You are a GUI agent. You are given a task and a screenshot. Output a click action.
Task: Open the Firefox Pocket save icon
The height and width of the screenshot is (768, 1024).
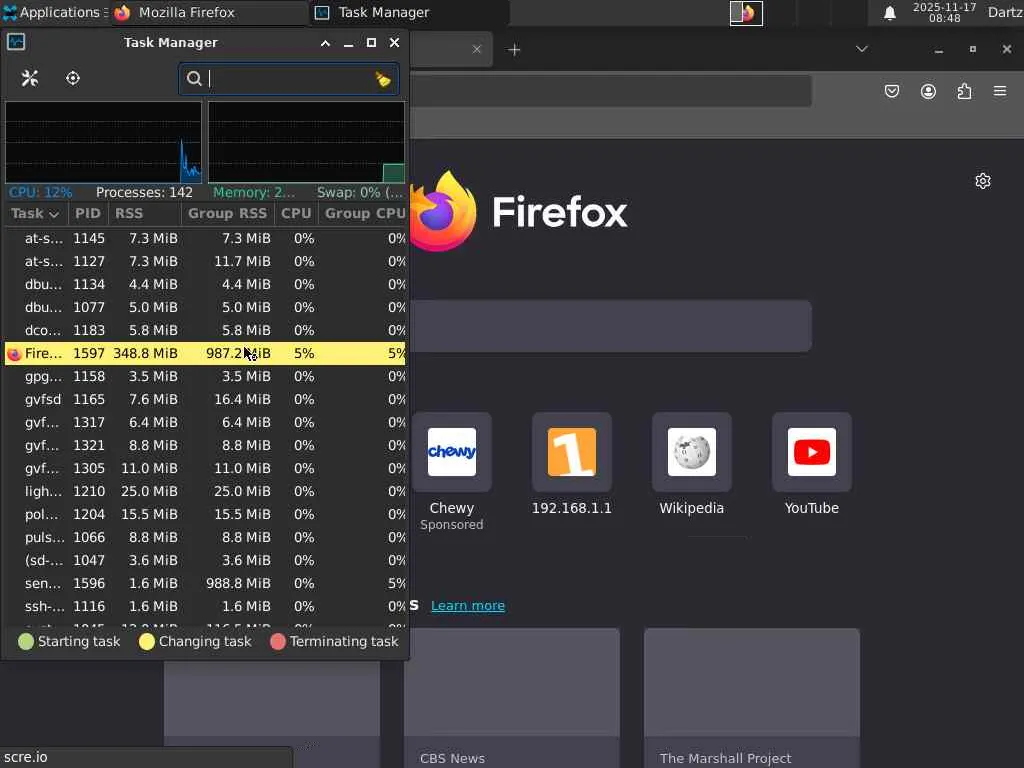[x=891, y=91]
